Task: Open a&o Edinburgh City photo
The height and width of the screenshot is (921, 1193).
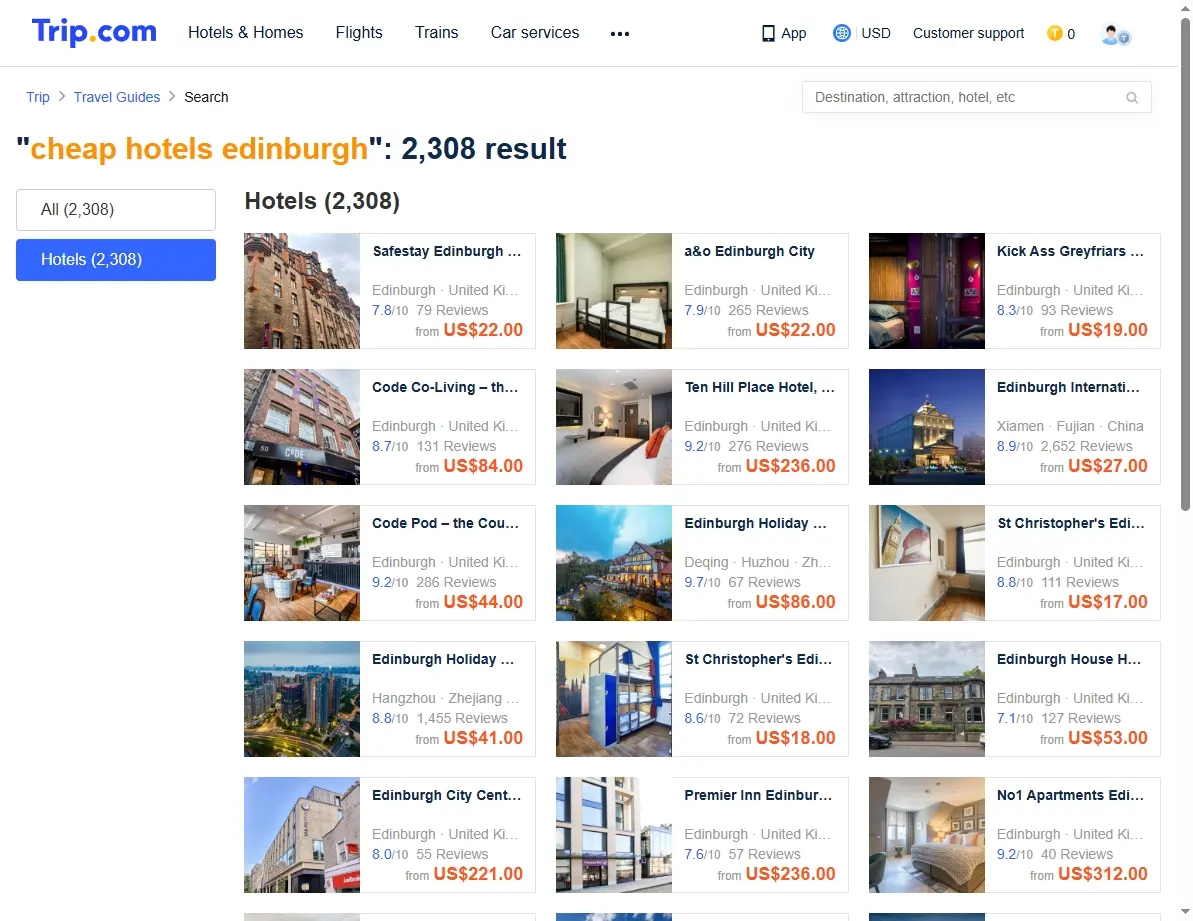Action: pyautogui.click(x=614, y=291)
